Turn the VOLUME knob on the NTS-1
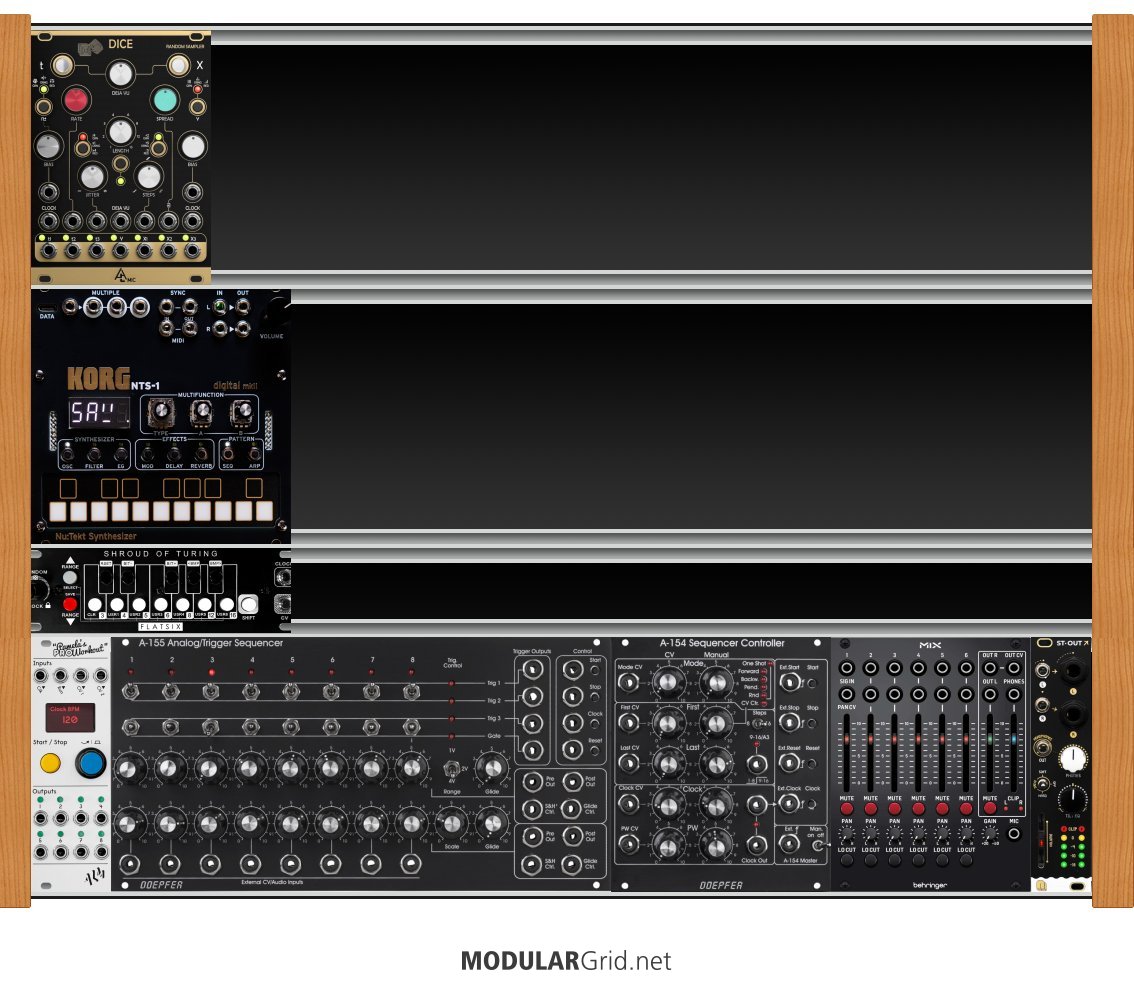Image resolution: width=1134 pixels, height=982 pixels. click(278, 312)
